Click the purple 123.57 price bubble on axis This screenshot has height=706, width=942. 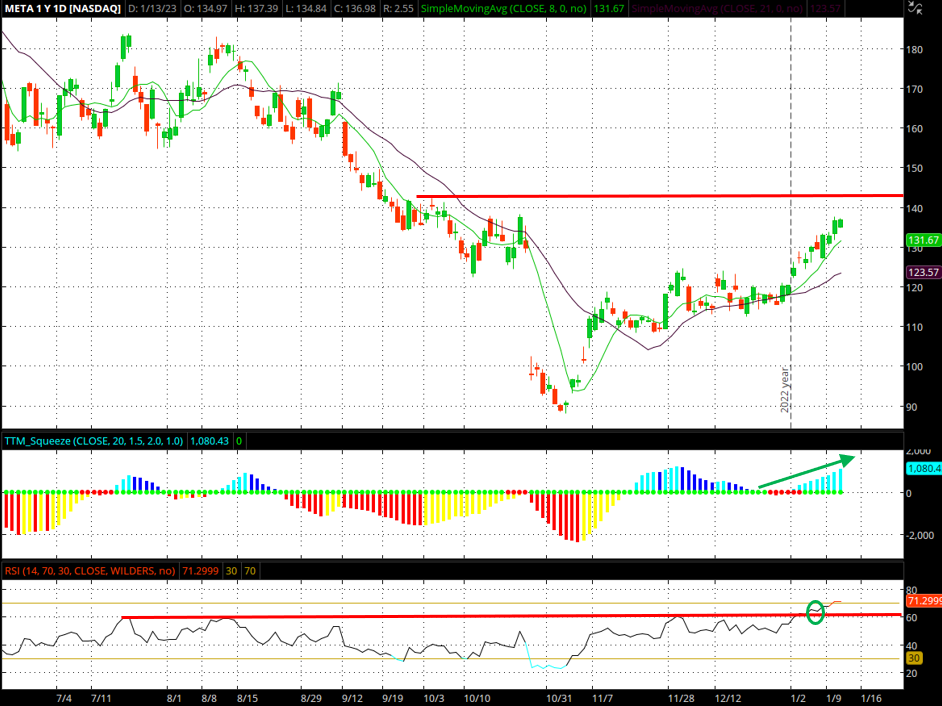(x=923, y=273)
